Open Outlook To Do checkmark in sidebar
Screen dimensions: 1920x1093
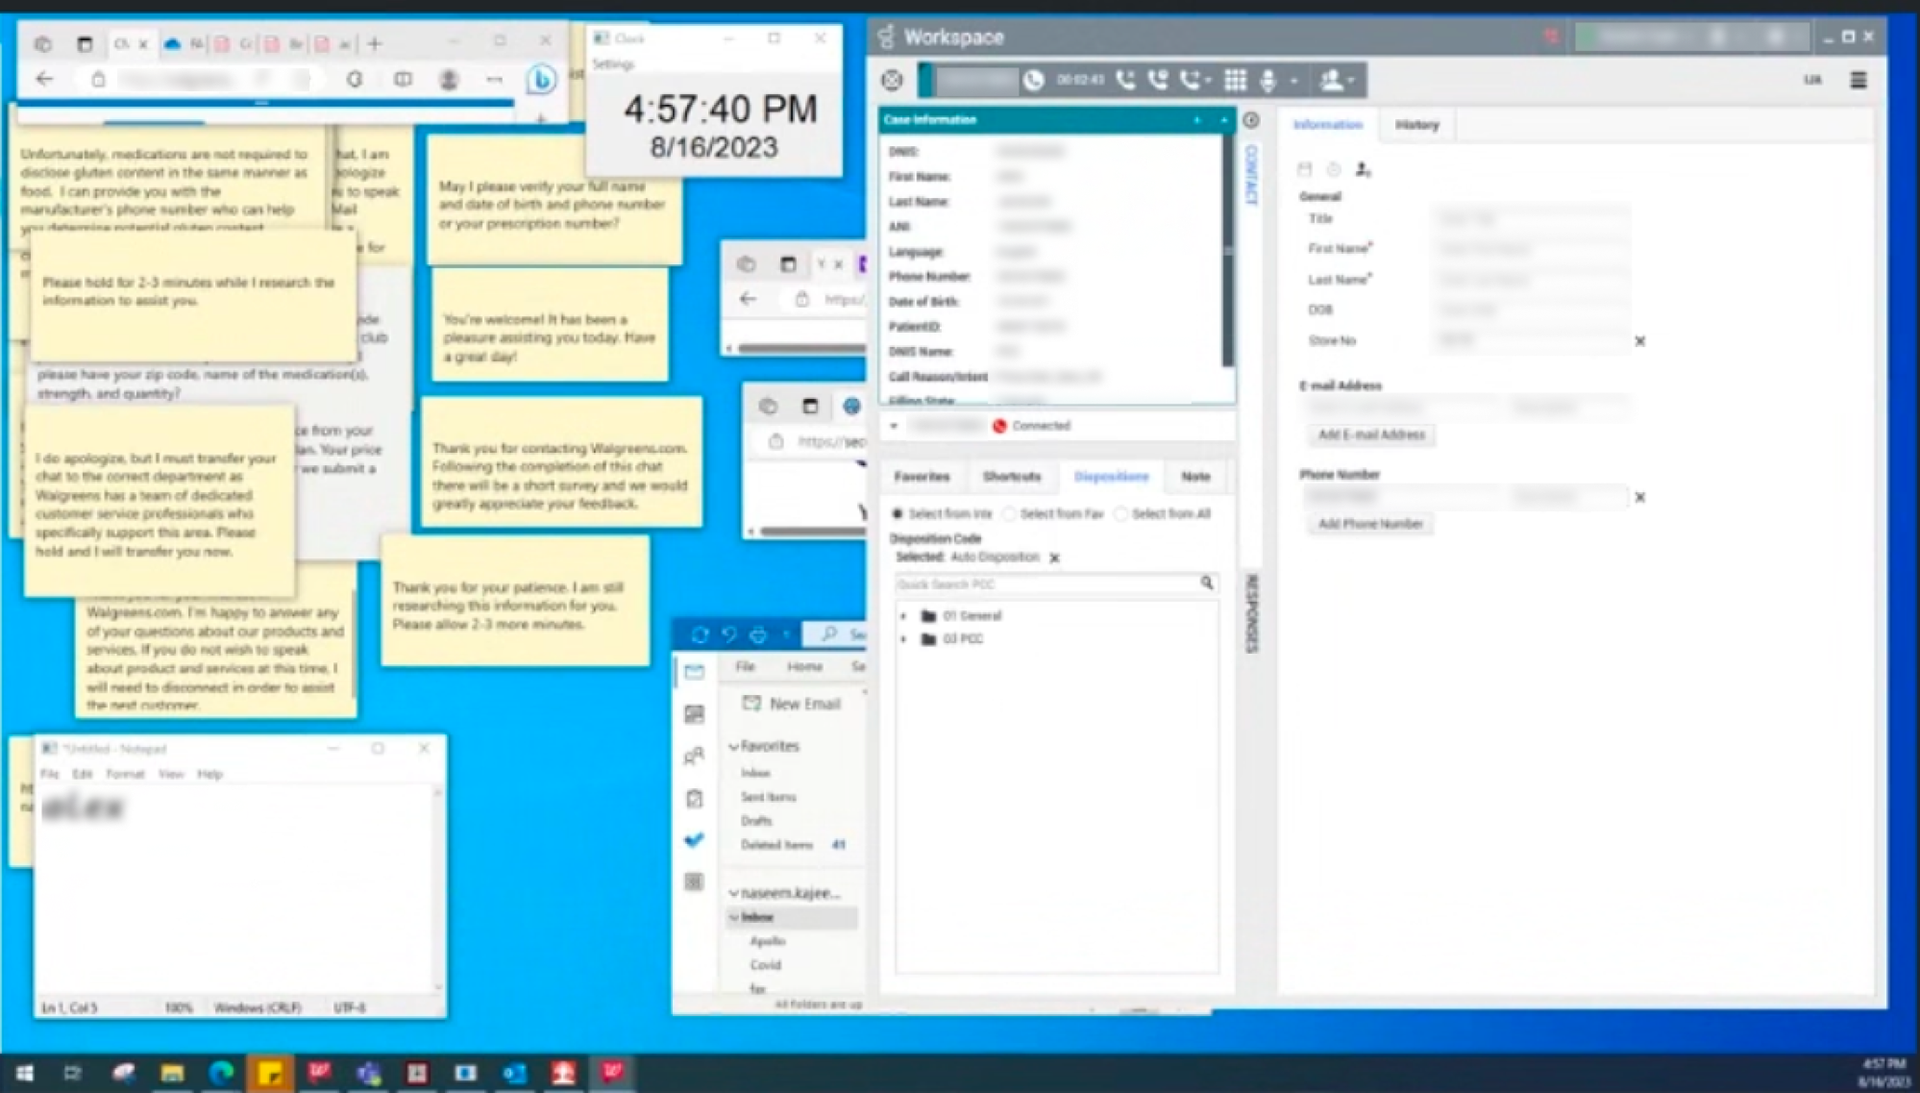(x=694, y=840)
